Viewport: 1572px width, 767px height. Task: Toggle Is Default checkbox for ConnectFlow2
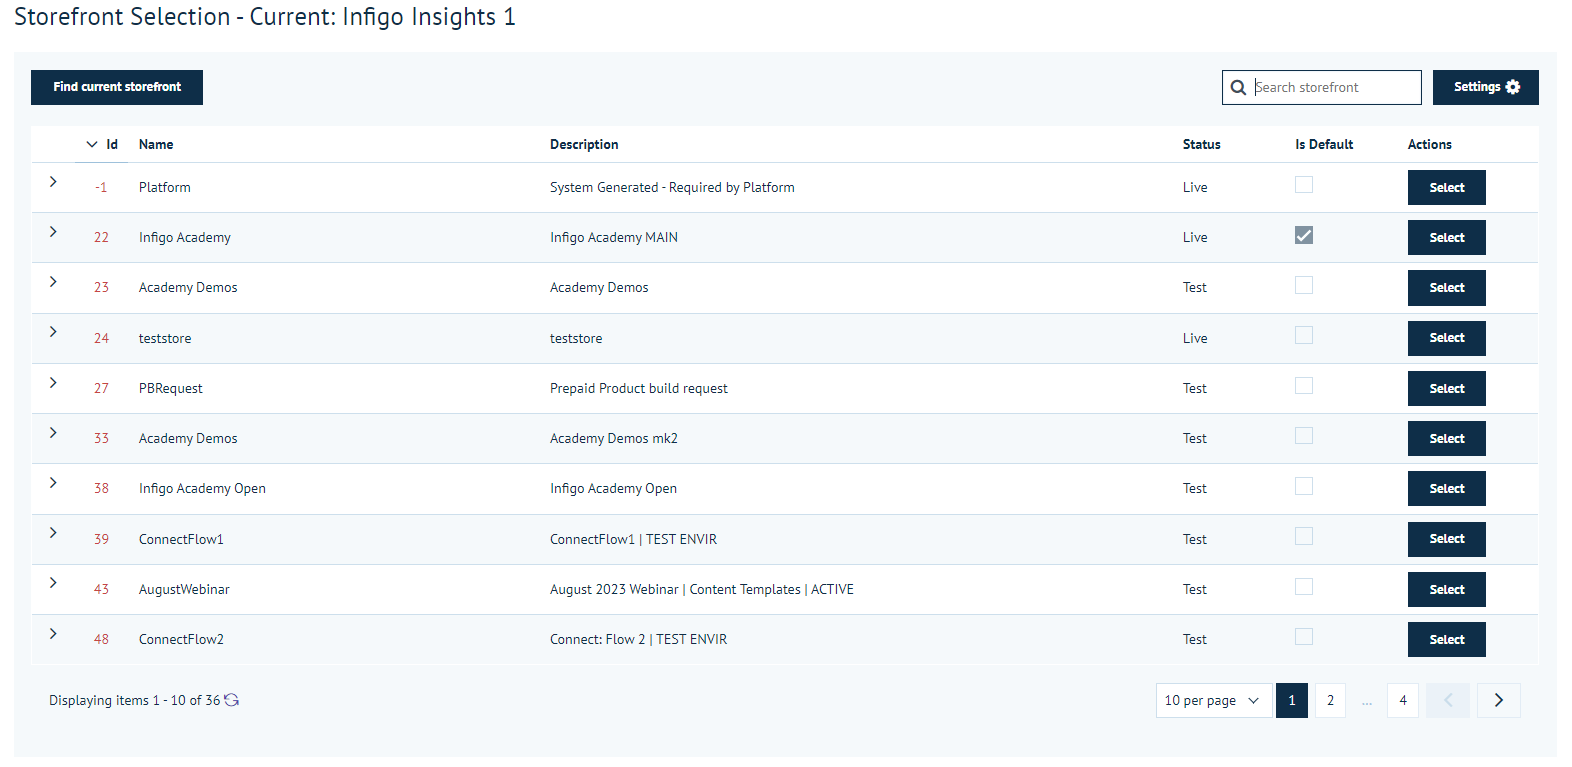click(1304, 637)
